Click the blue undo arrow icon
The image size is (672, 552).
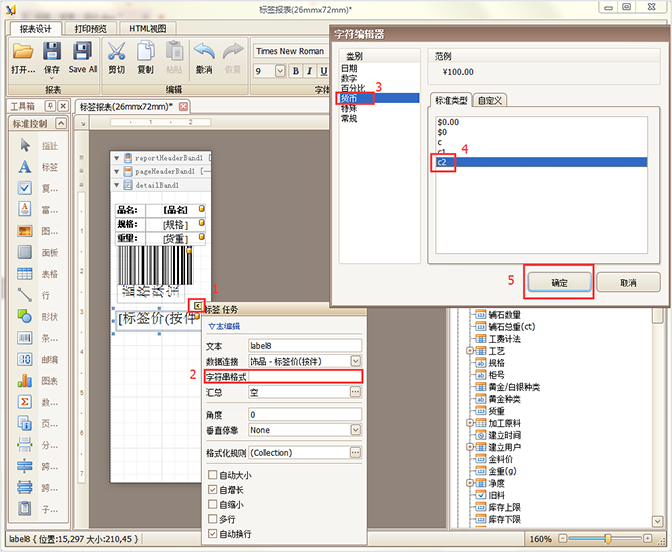click(204, 51)
